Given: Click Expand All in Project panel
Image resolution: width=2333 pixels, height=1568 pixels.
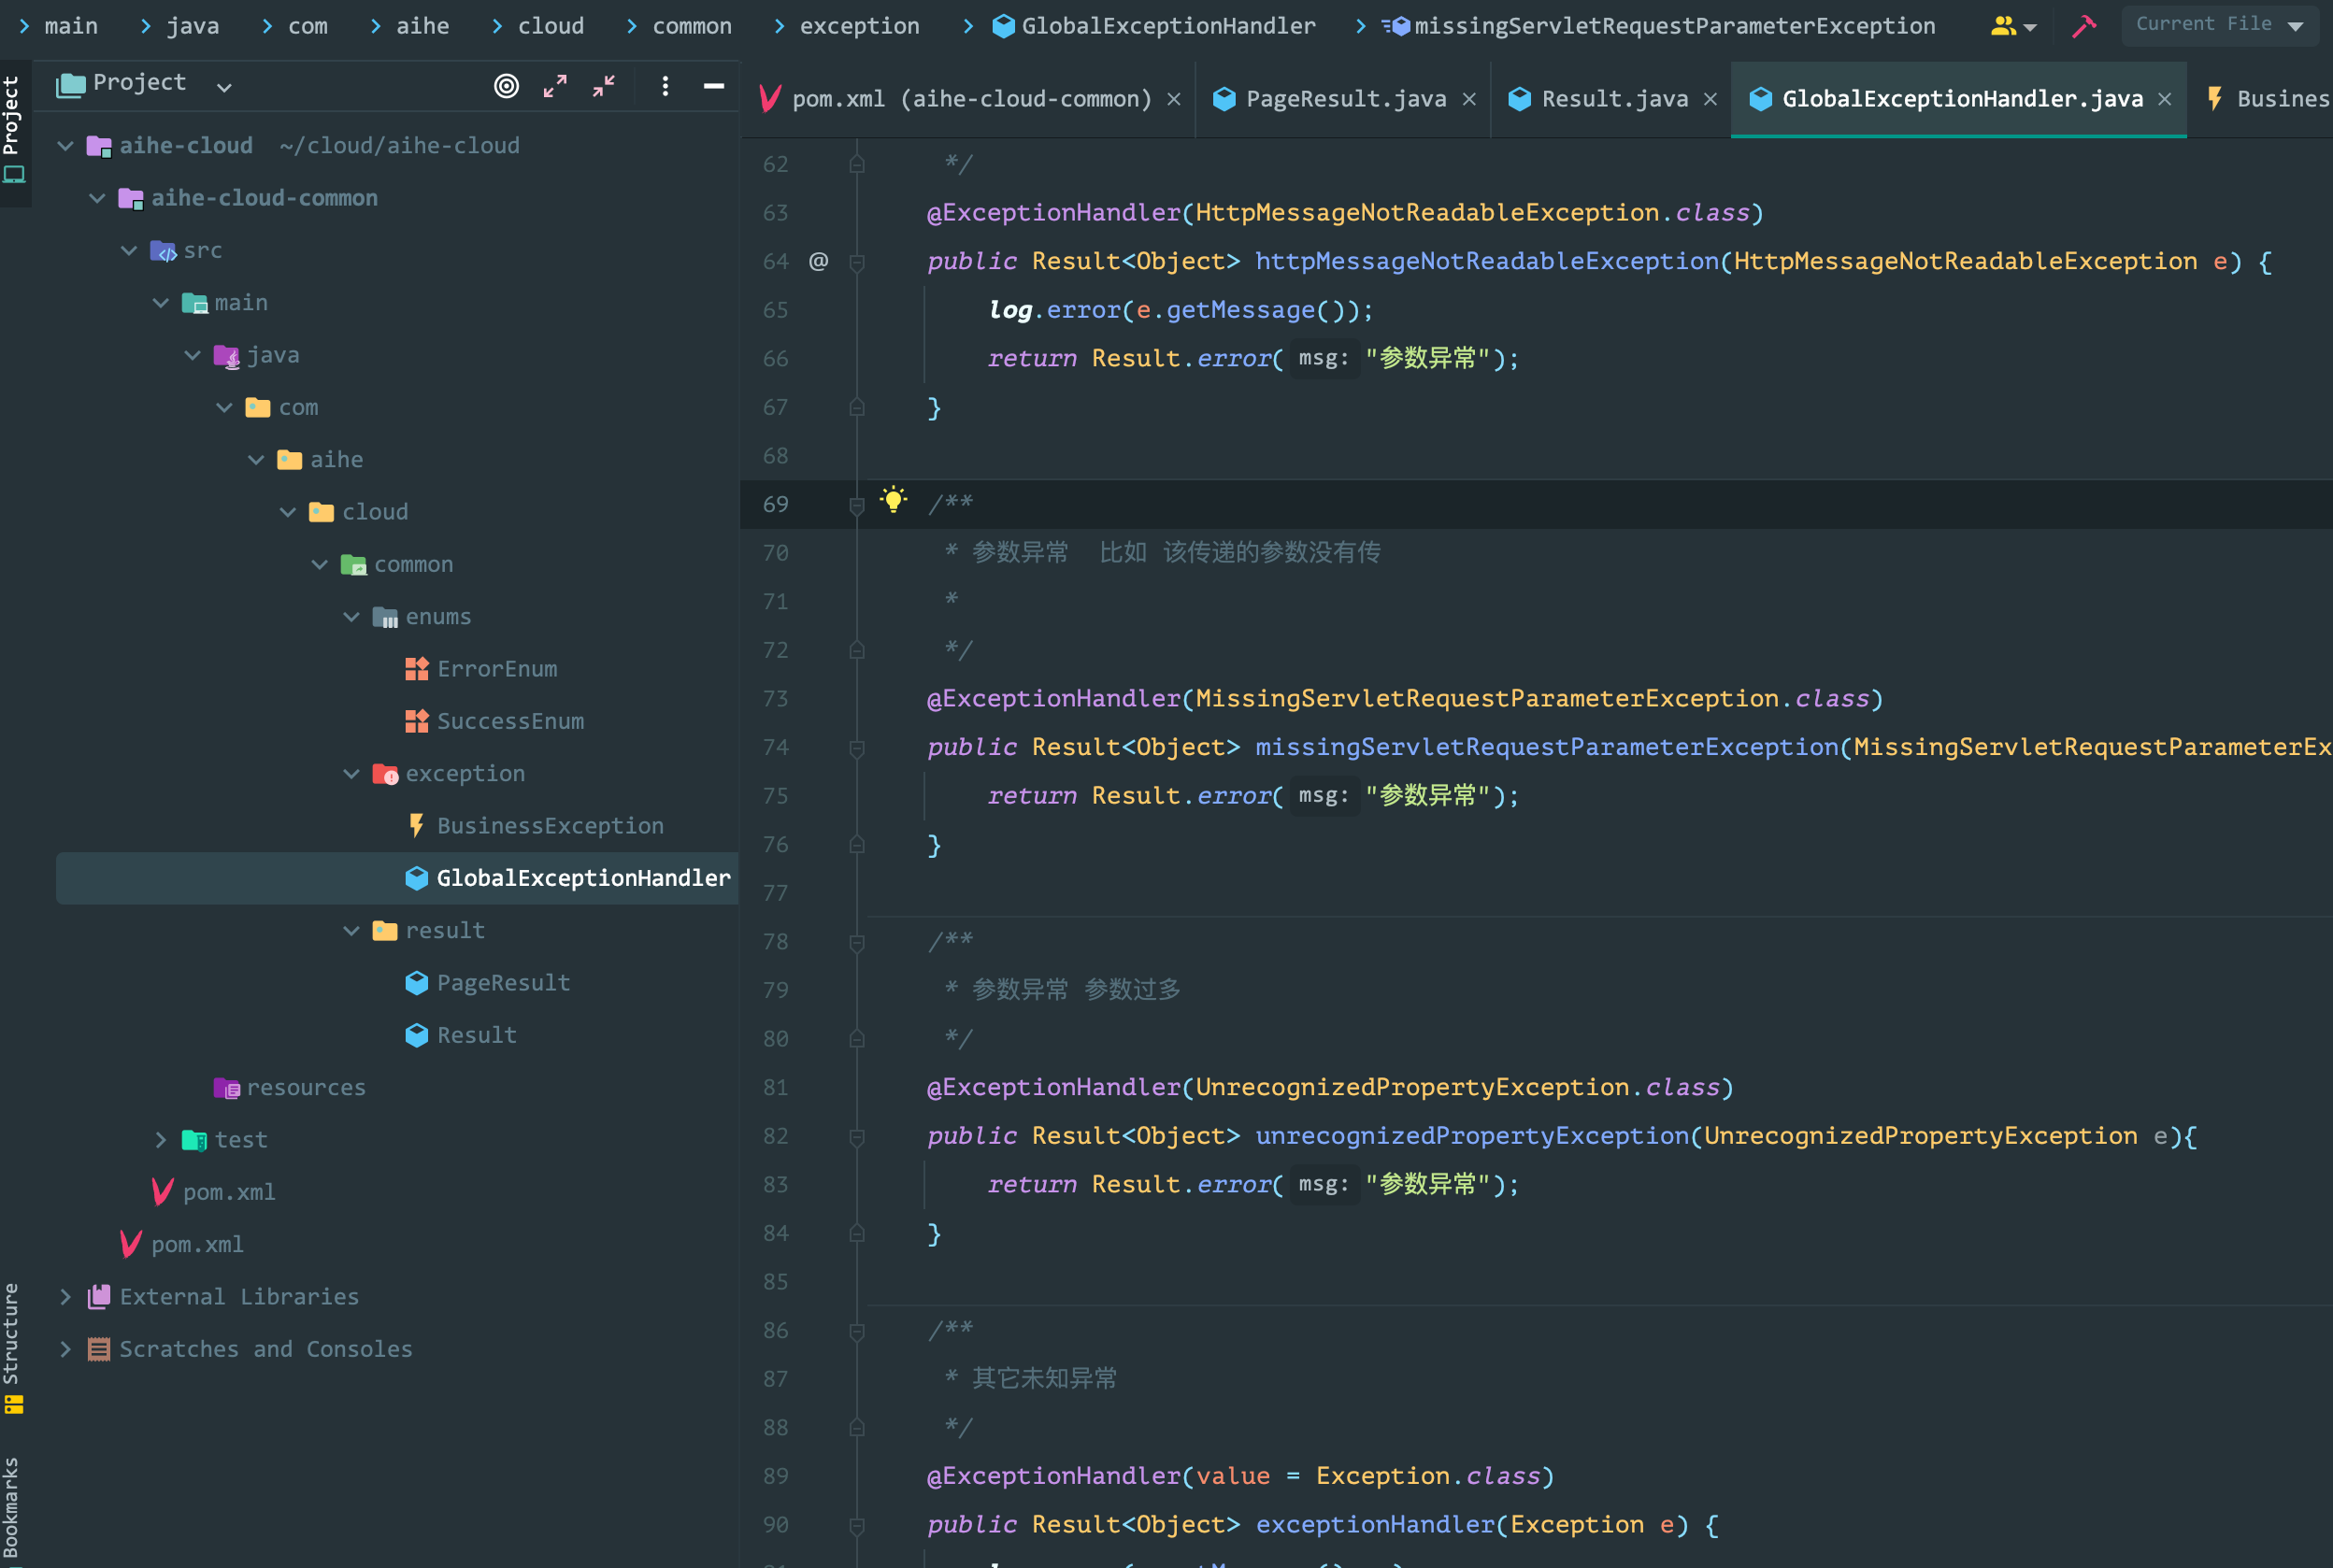Looking at the screenshot, I should coord(555,86).
